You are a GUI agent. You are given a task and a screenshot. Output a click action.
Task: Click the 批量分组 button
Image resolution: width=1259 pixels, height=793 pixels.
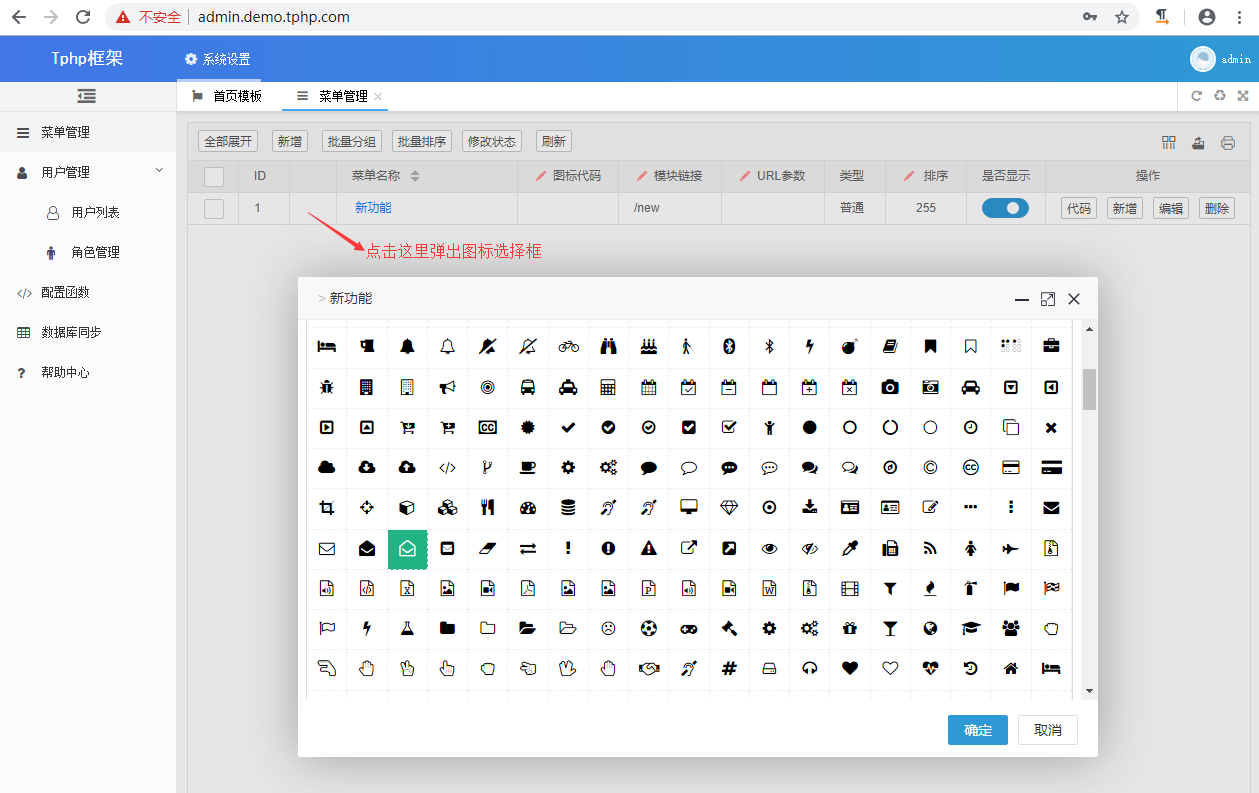pyautogui.click(x=352, y=142)
